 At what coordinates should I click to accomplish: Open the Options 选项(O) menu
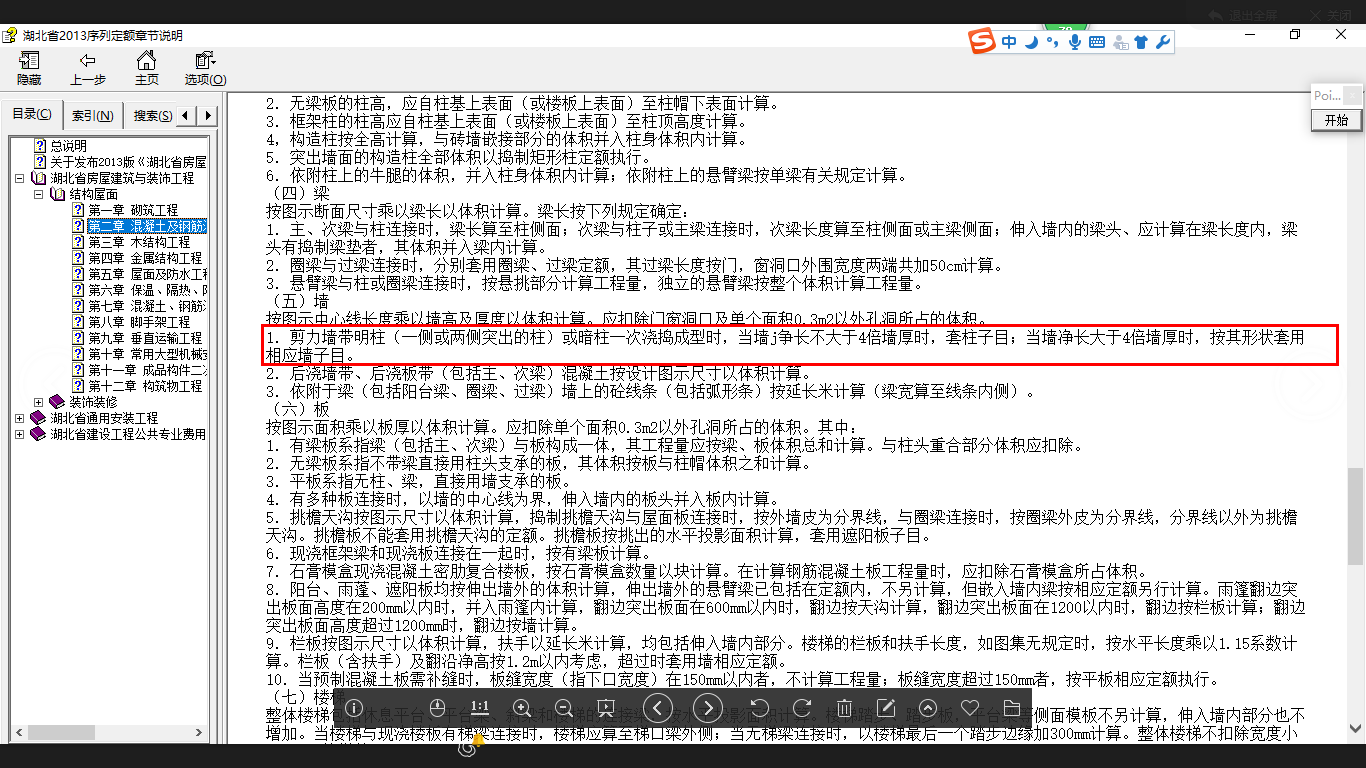point(205,69)
